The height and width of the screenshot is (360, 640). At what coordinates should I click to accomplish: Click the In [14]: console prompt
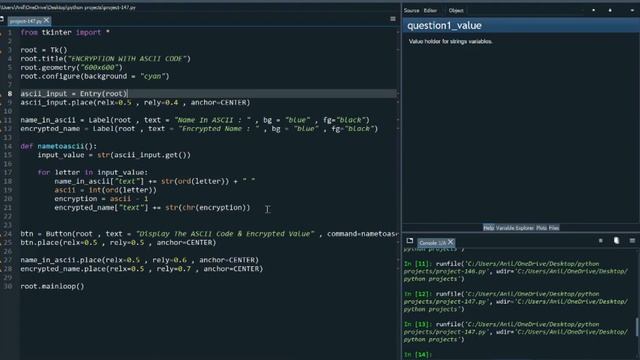pos(418,355)
